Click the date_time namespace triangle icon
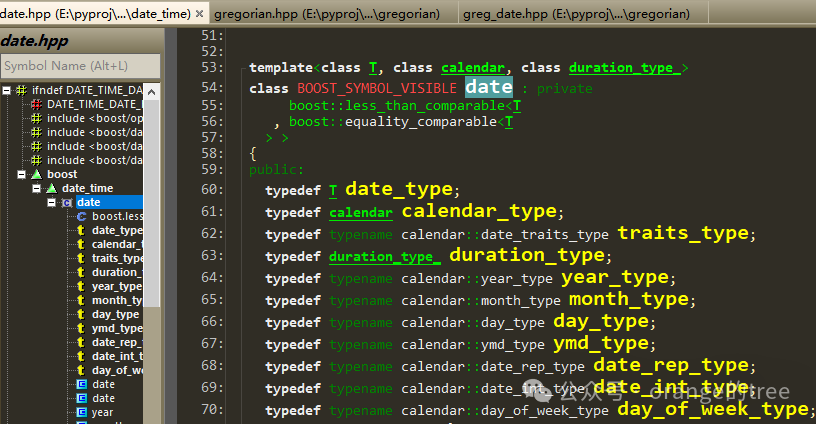The image size is (816, 424). 52,188
